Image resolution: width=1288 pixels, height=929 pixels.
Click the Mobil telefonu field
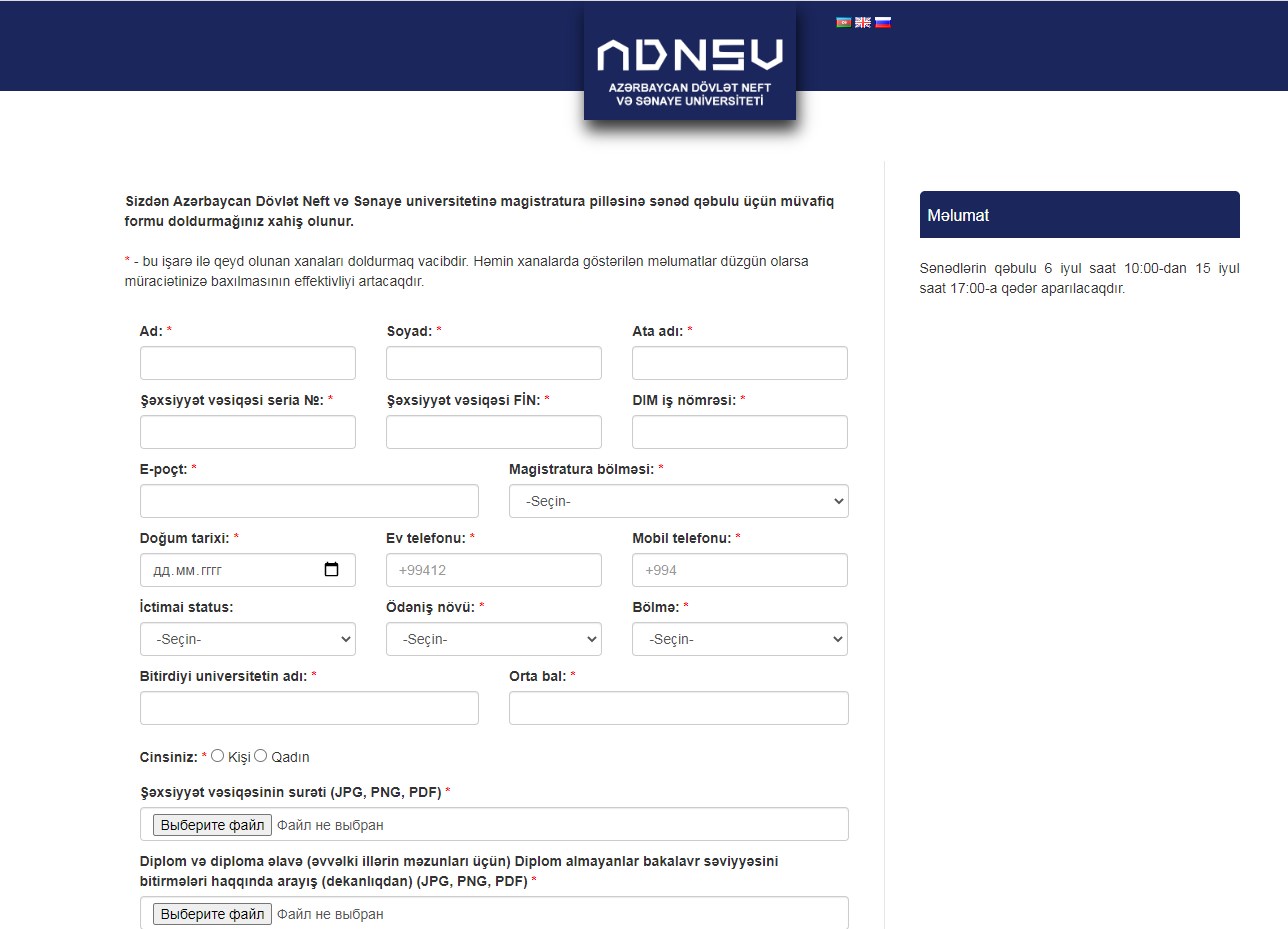tap(739, 570)
